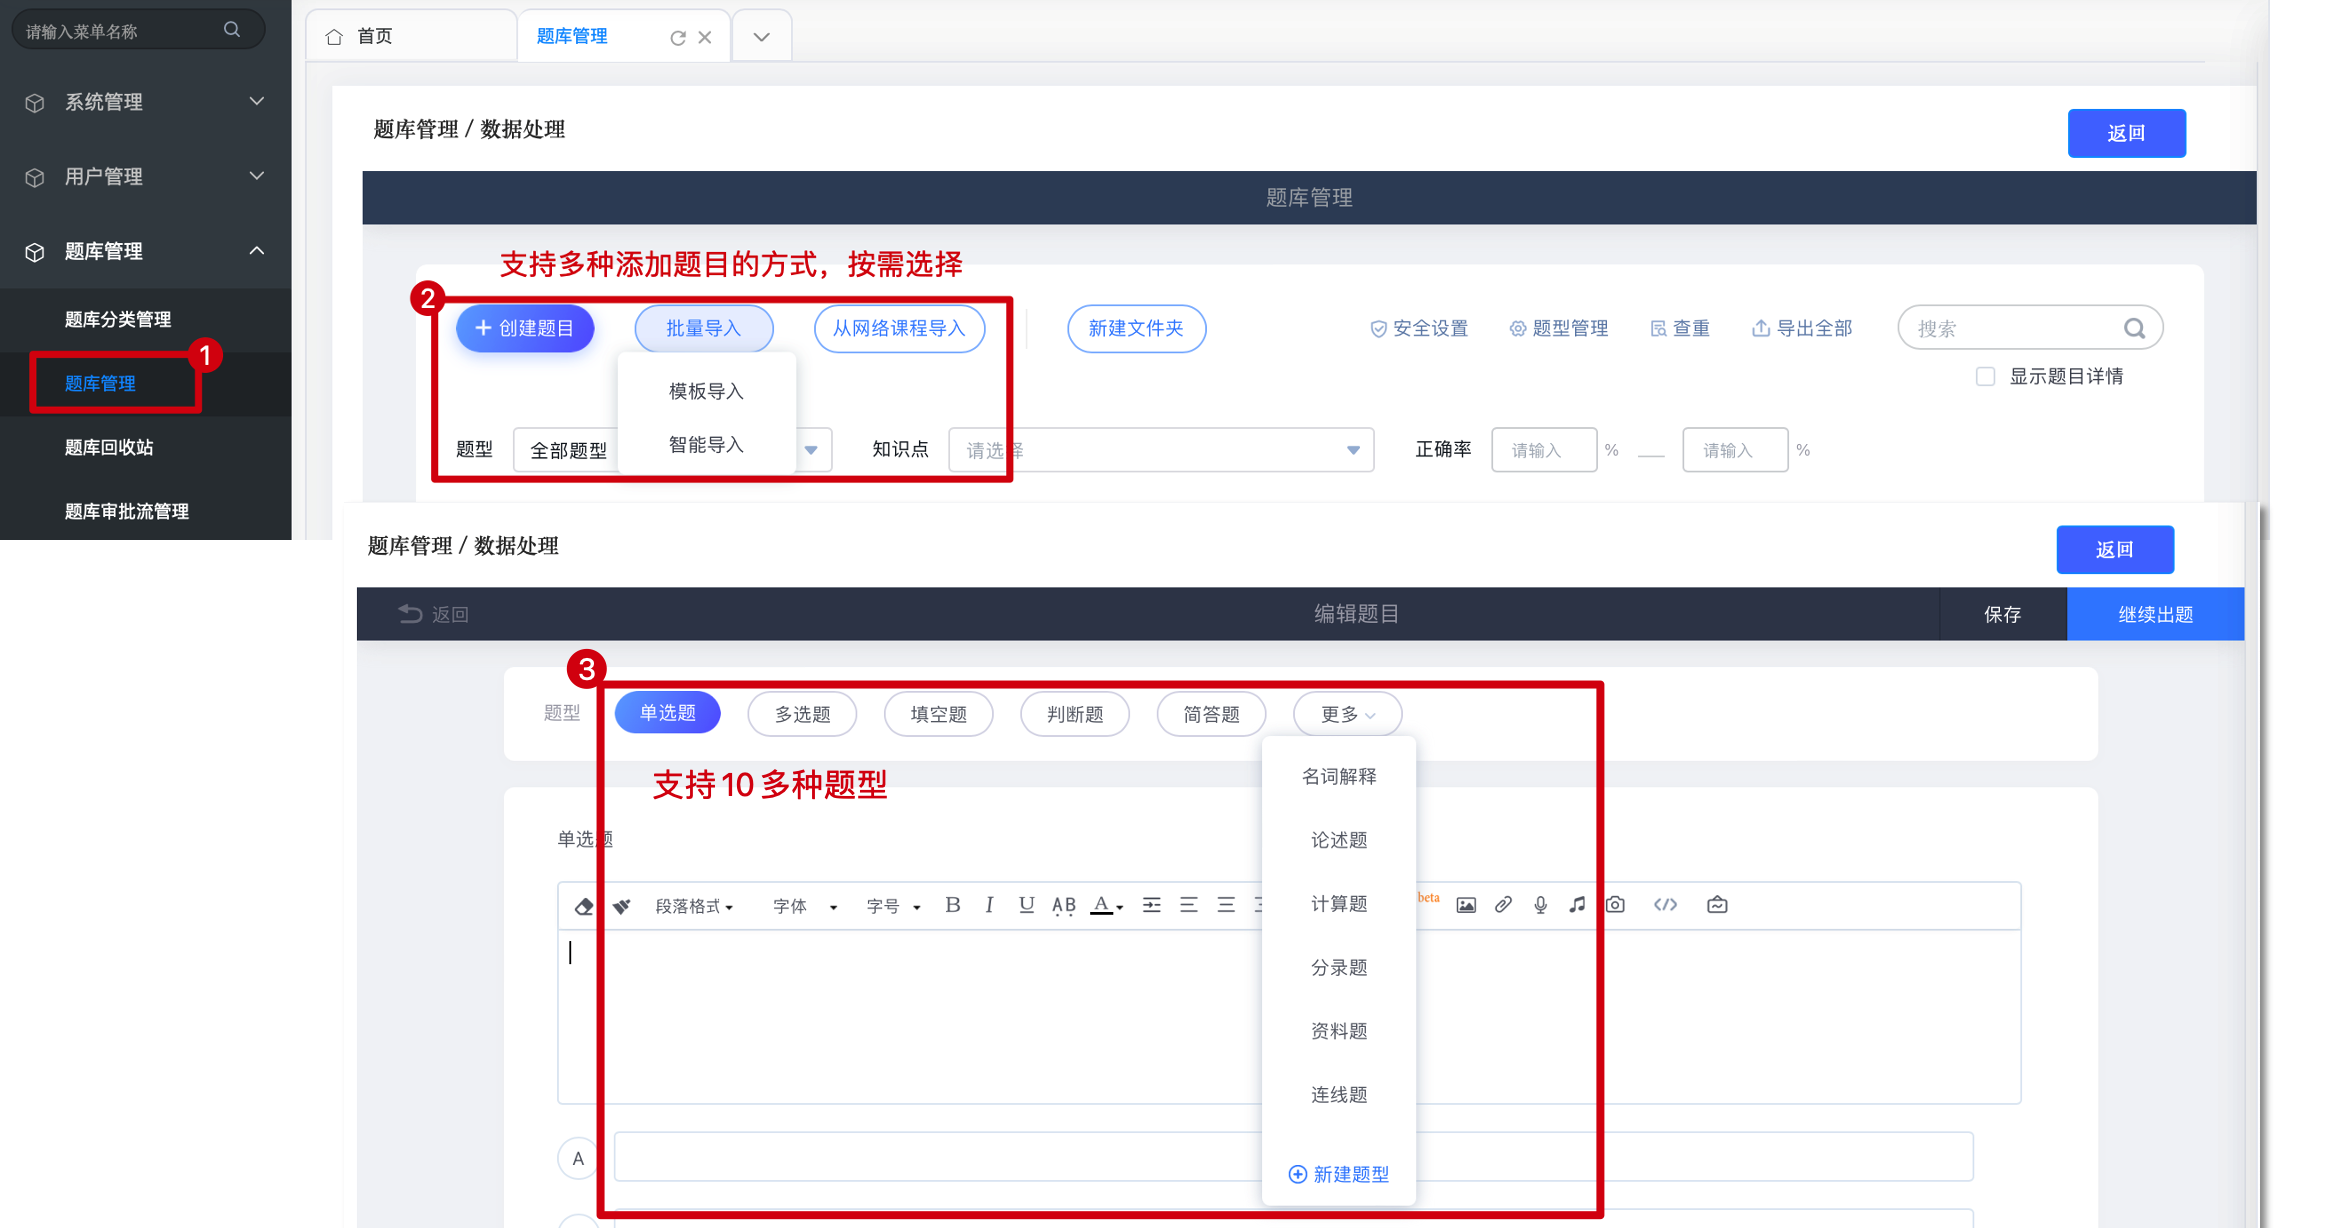
Task: Select the 多选题 question type
Action: tap(802, 714)
